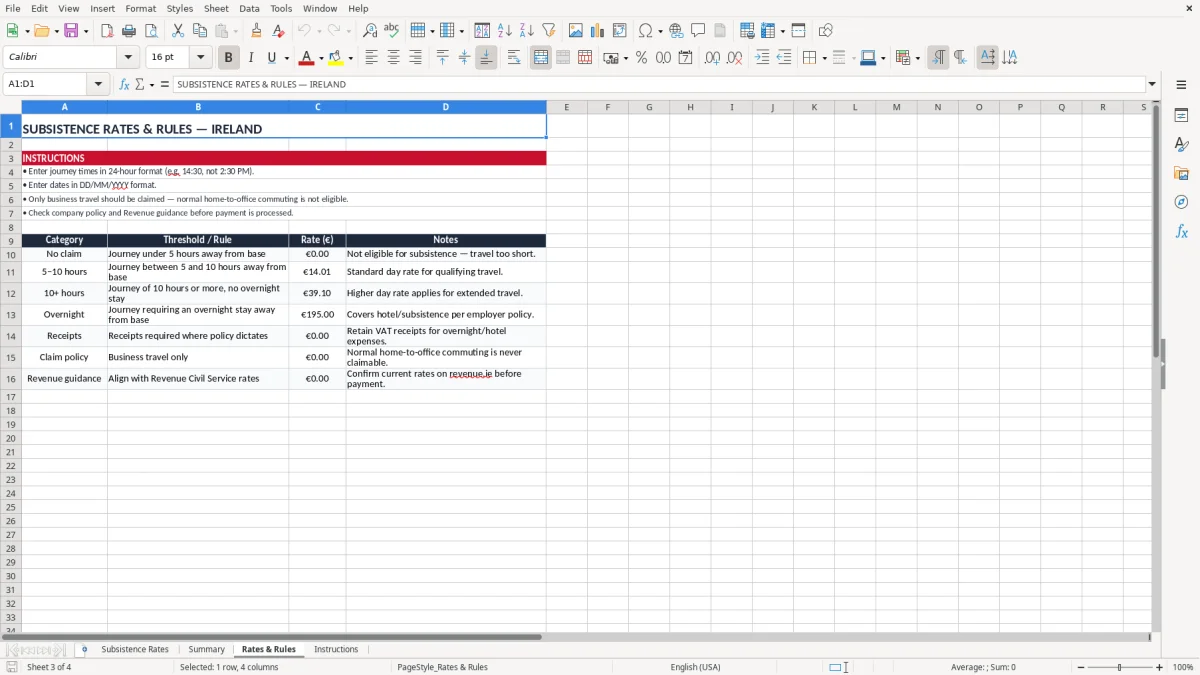The image size is (1200, 675).
Task: Switch to the Subsistence Rates sheet tab
Action: (135, 649)
